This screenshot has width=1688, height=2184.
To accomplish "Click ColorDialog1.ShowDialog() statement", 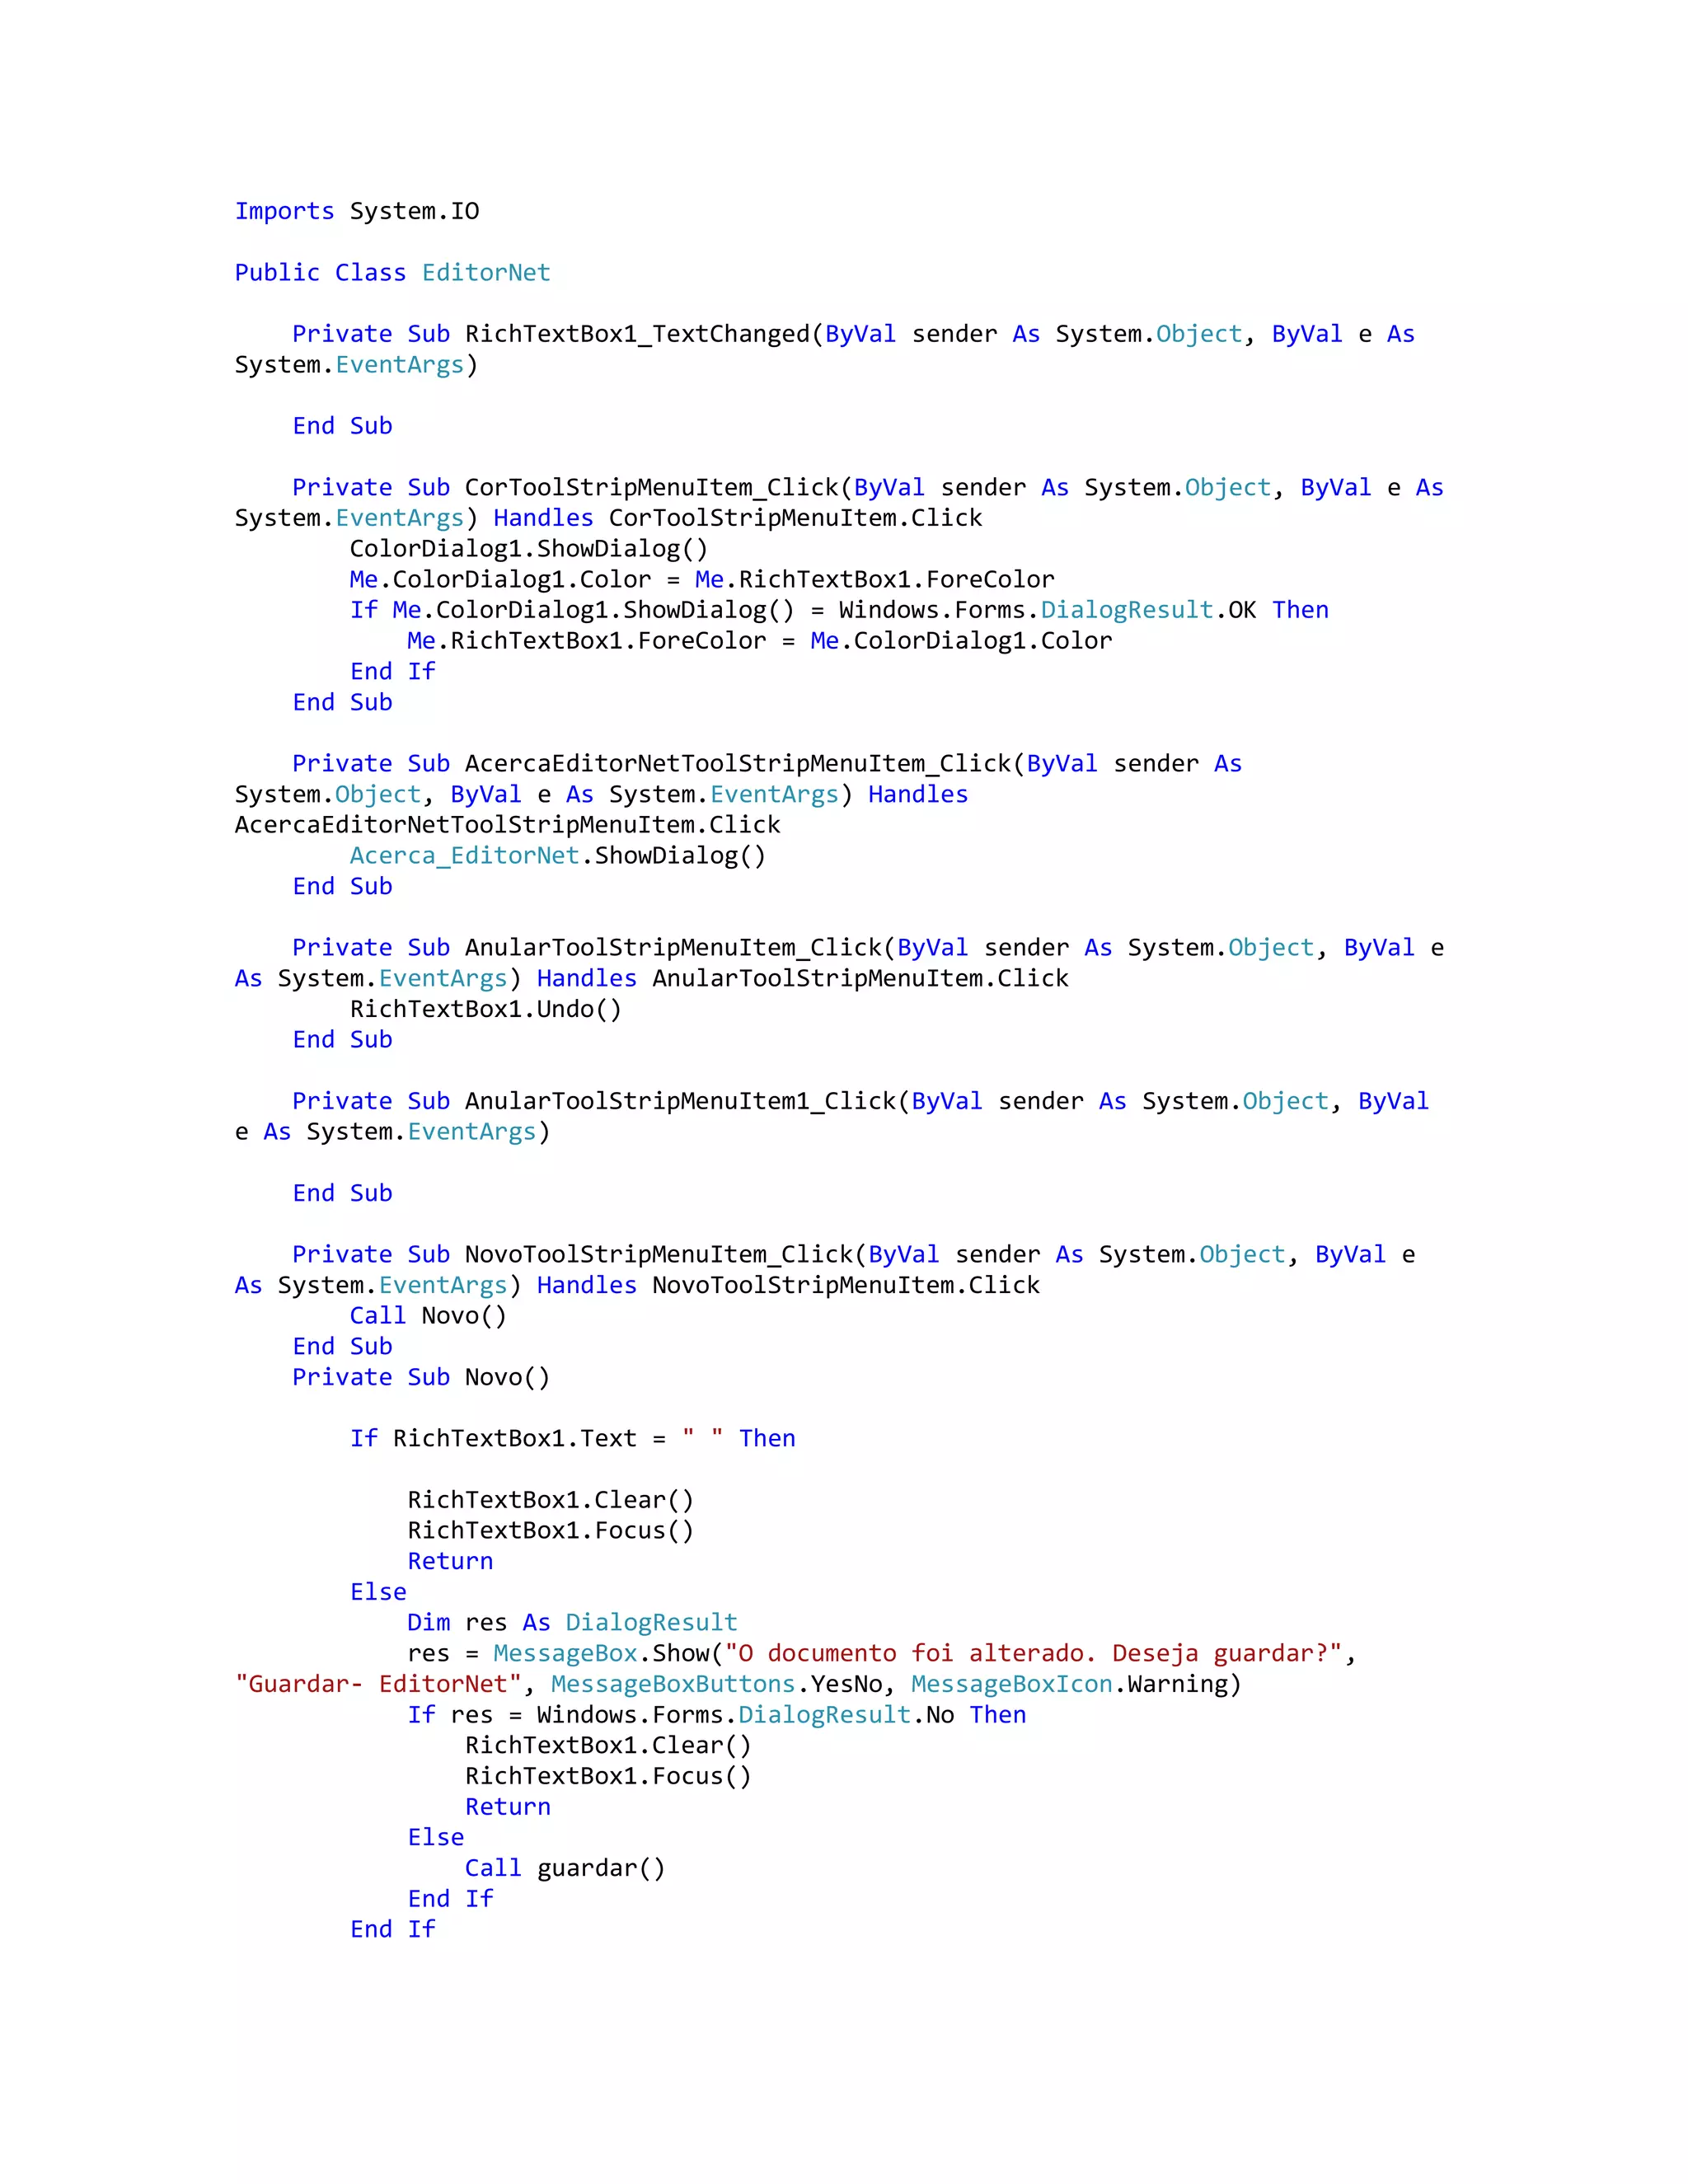I will pyautogui.click(x=528, y=549).
